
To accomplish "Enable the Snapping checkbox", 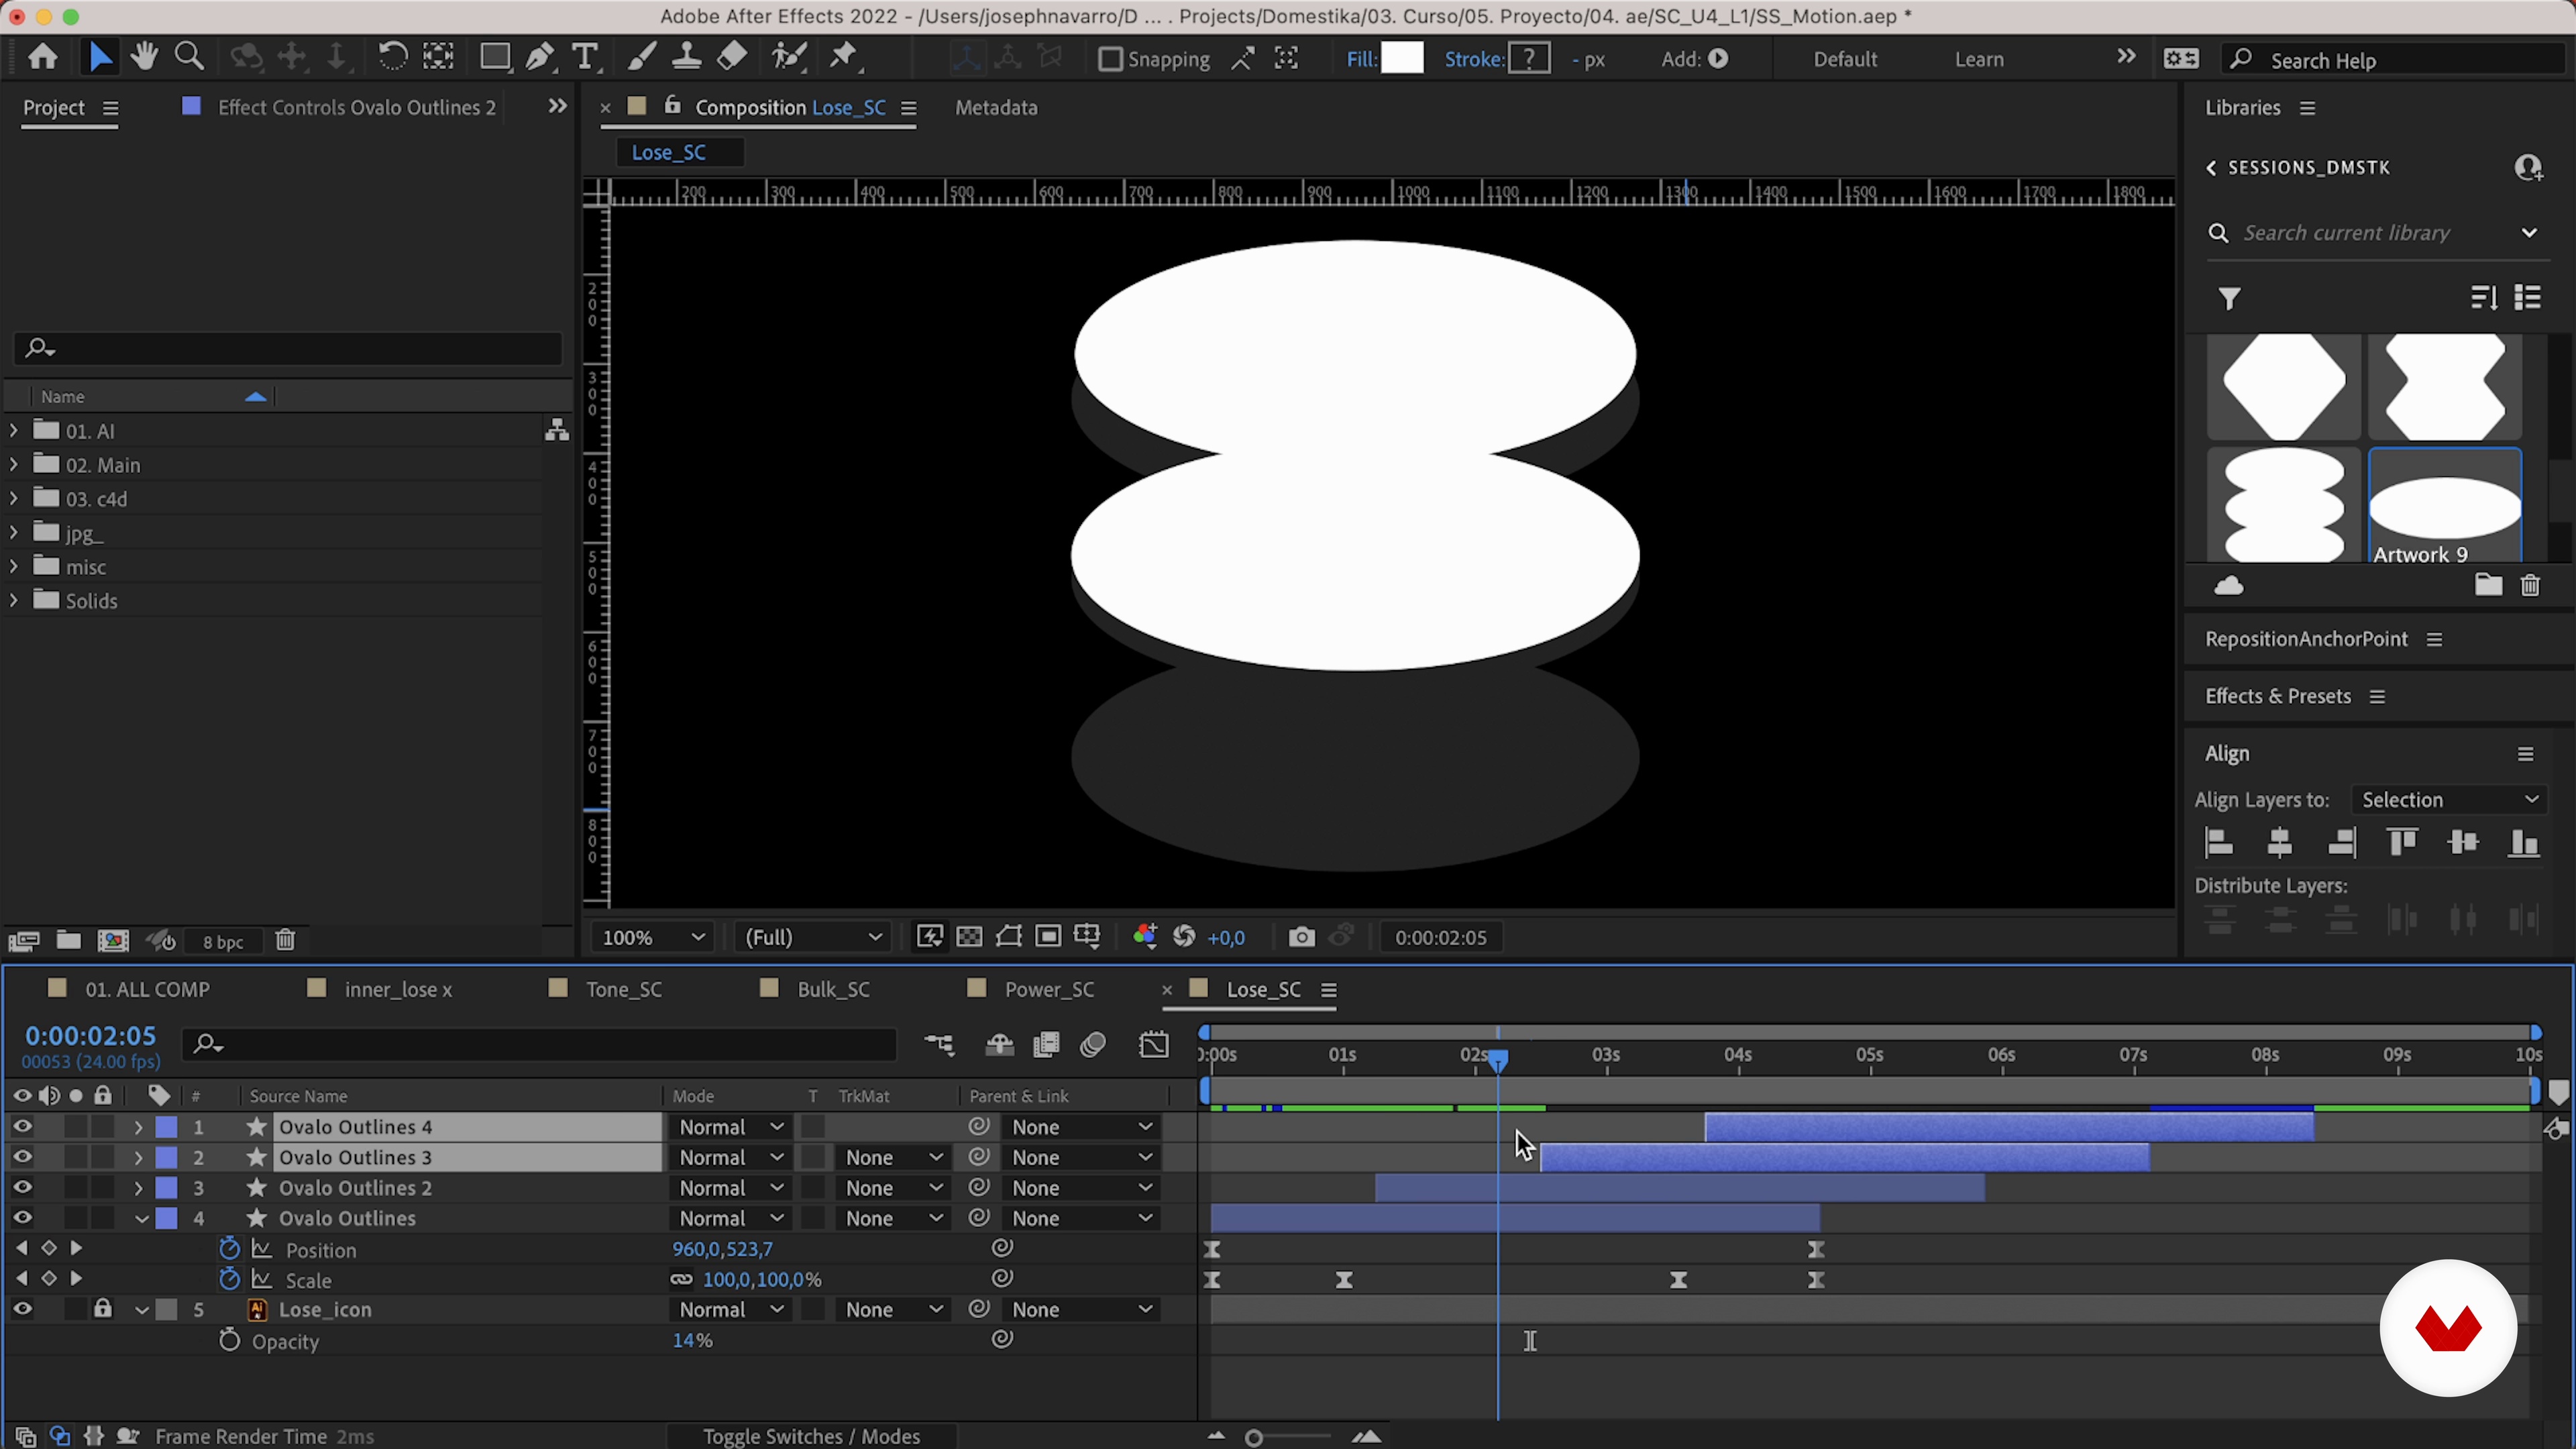I will coord(1110,59).
